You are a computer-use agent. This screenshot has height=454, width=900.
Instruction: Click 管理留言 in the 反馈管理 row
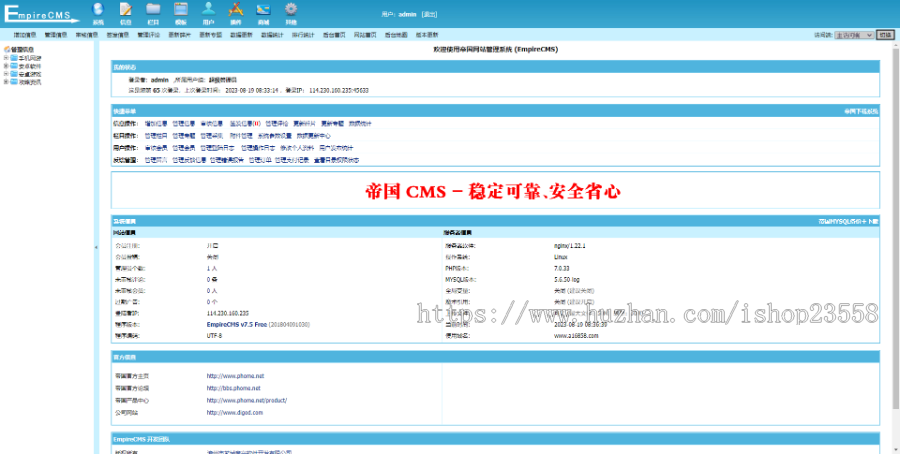pyautogui.click(x=156, y=161)
